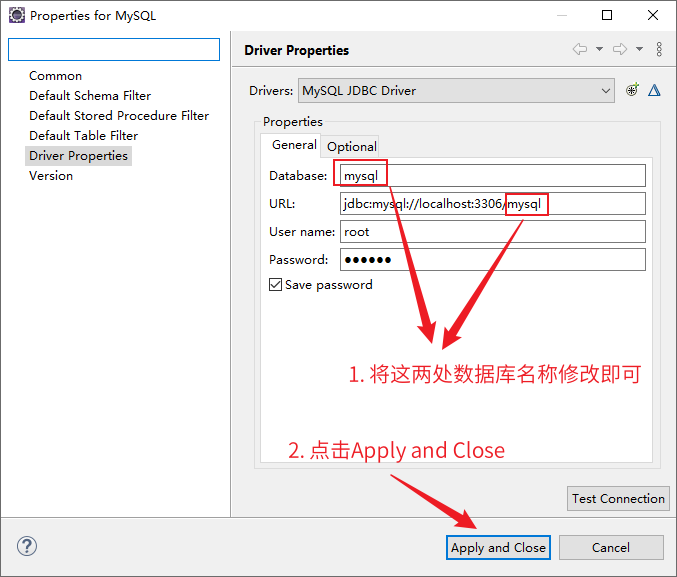Click the filter text search box
This screenshot has height=577, width=677.
[x=113, y=49]
